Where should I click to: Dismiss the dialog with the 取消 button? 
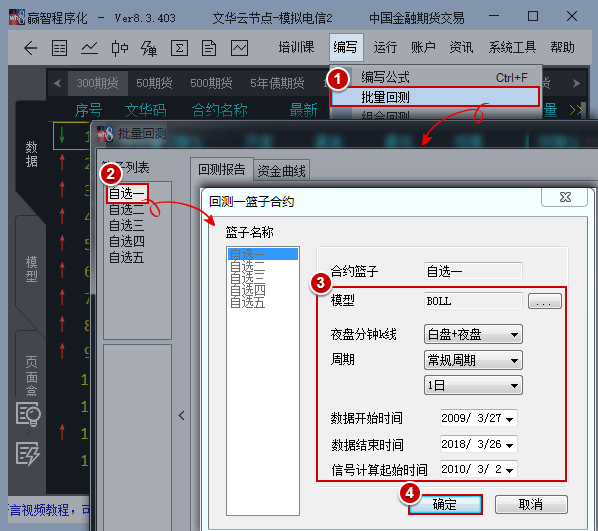point(531,504)
